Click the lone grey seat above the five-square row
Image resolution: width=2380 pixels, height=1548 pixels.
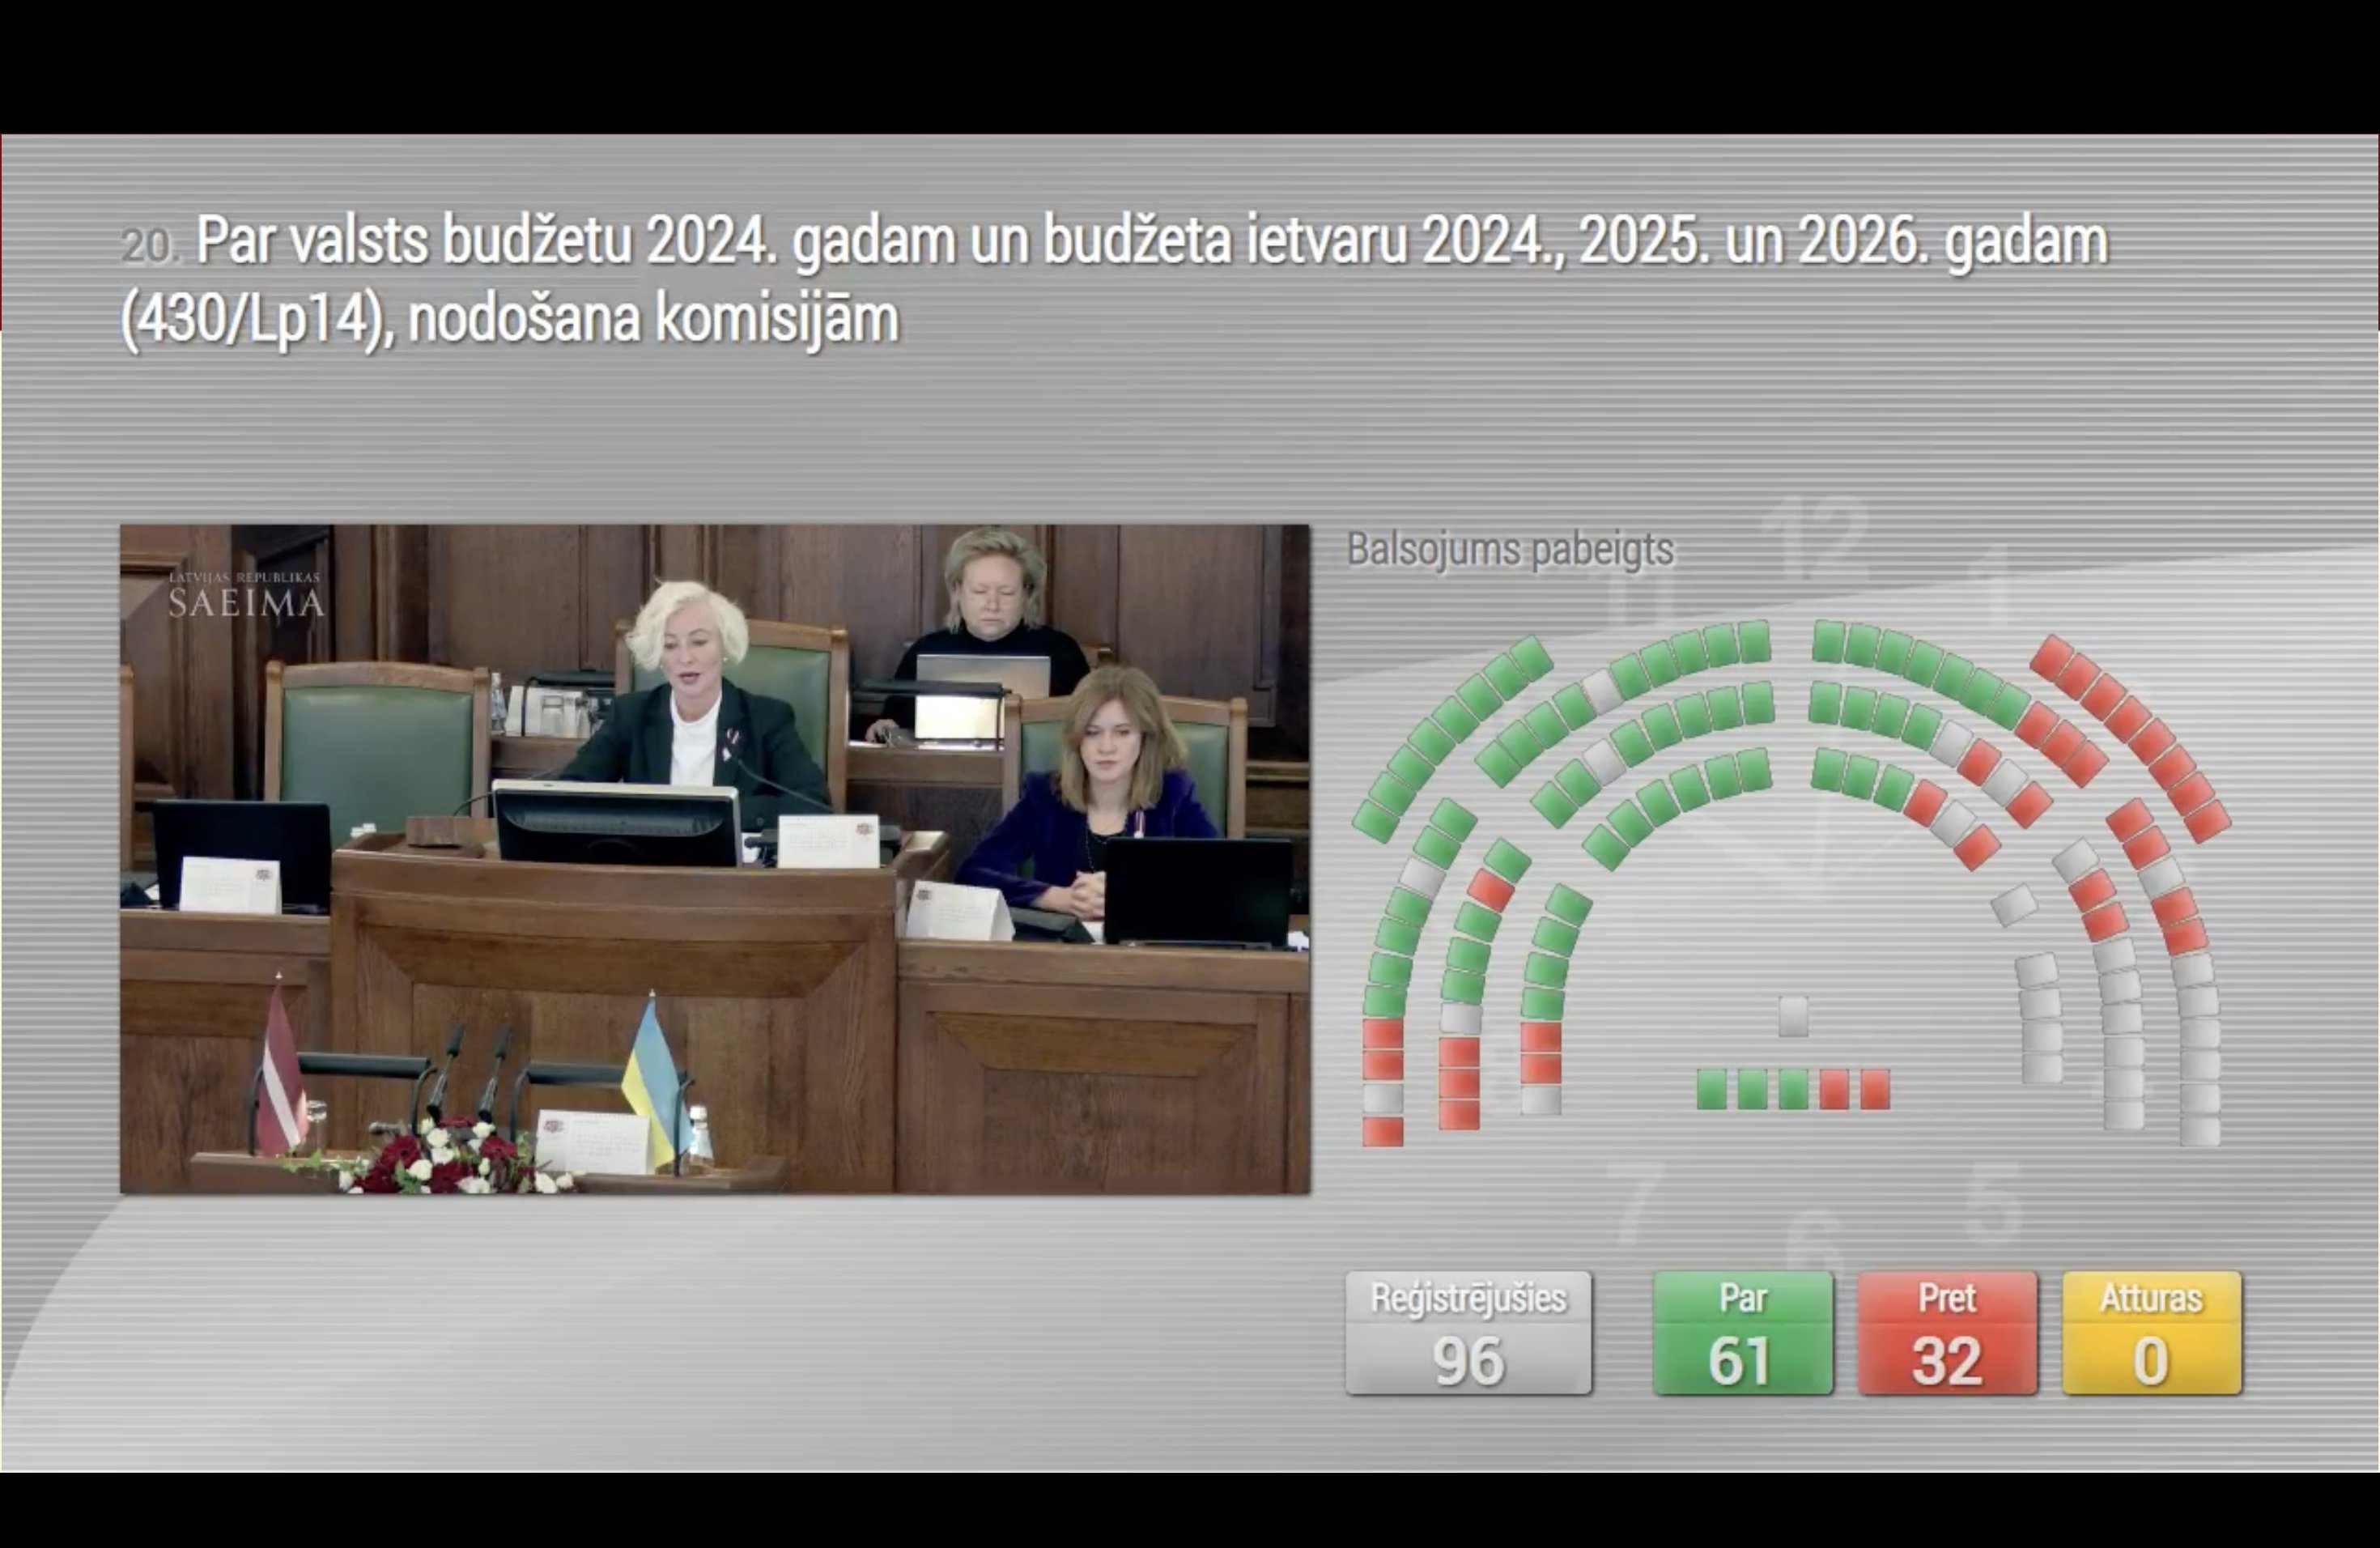pyautogui.click(x=1793, y=1016)
